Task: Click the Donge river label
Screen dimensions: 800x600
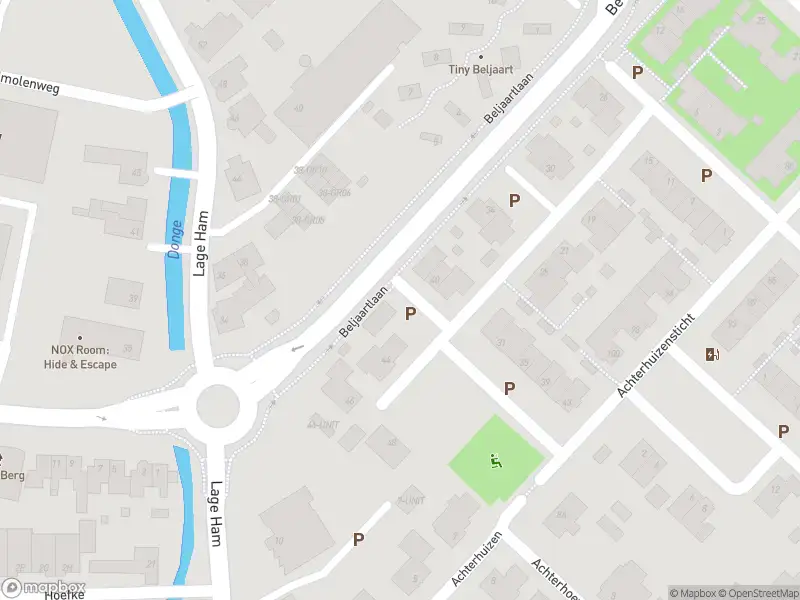Action: pyautogui.click(x=174, y=239)
